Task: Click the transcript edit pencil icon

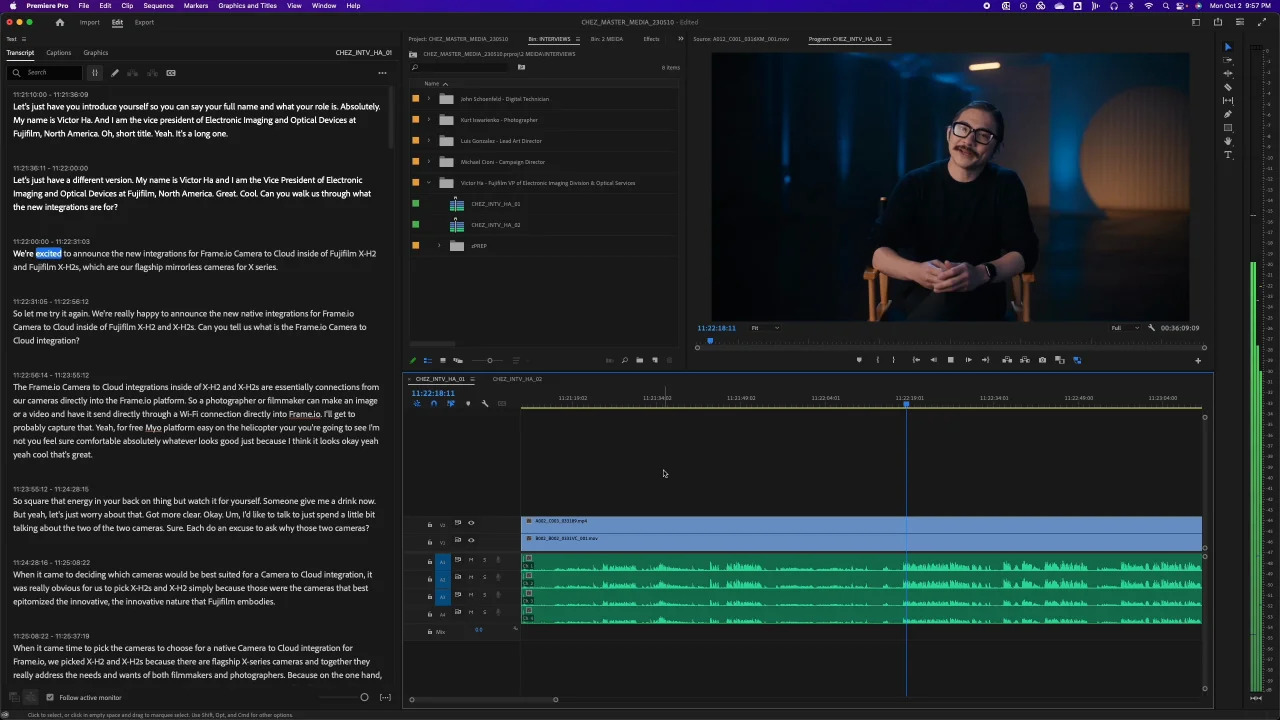Action: click(x=115, y=73)
